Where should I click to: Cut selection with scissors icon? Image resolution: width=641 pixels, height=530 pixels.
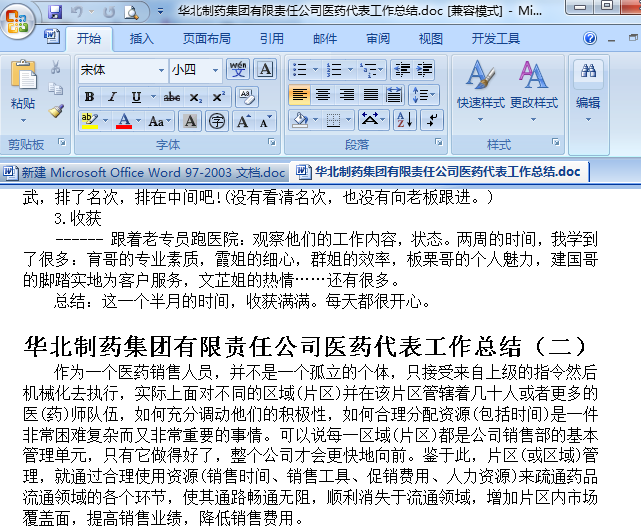pos(56,67)
